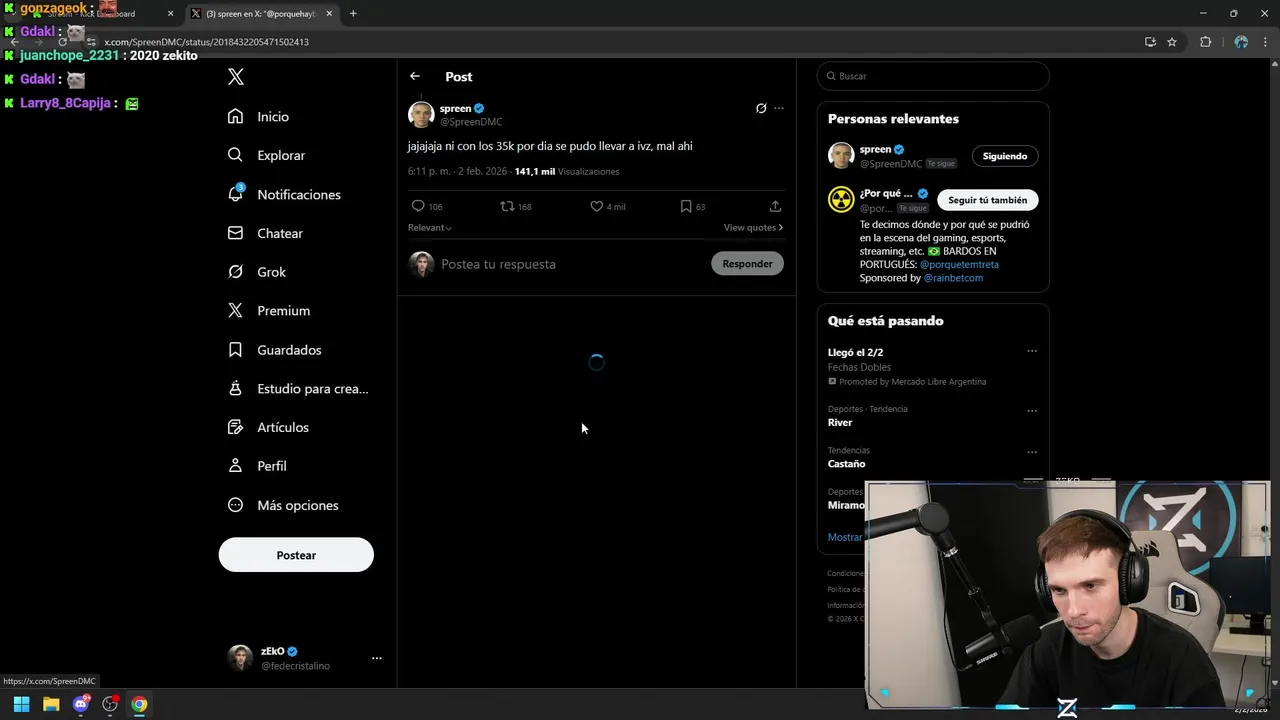Switch to the spreen en X browser tab
1280x720 pixels.
pos(263,14)
